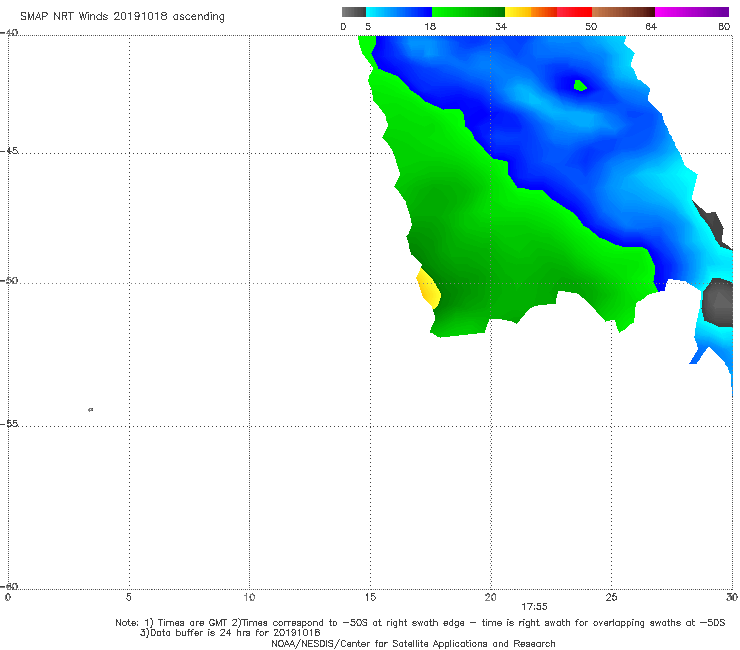This screenshot has width=740, height=650.
Task: Click the title 'SMAP NRT Winds 20191018 ascending'
Action: point(122,16)
